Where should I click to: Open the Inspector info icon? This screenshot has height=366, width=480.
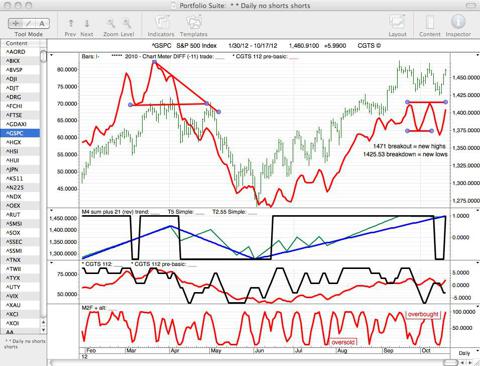tap(458, 22)
